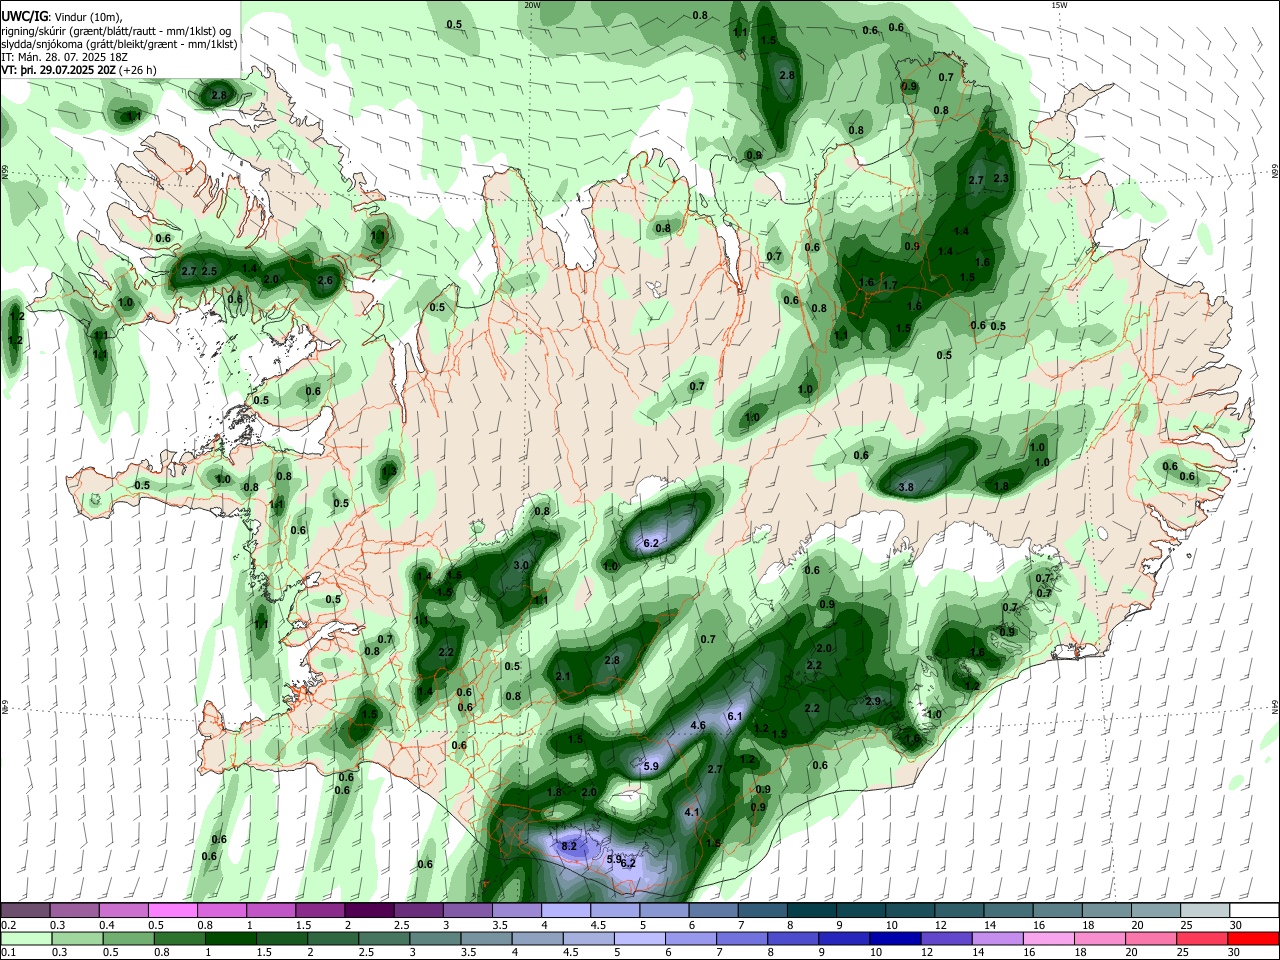Click the 4.1 precipitation value on the map
The width and height of the screenshot is (1280, 960).
pyautogui.click(x=692, y=812)
